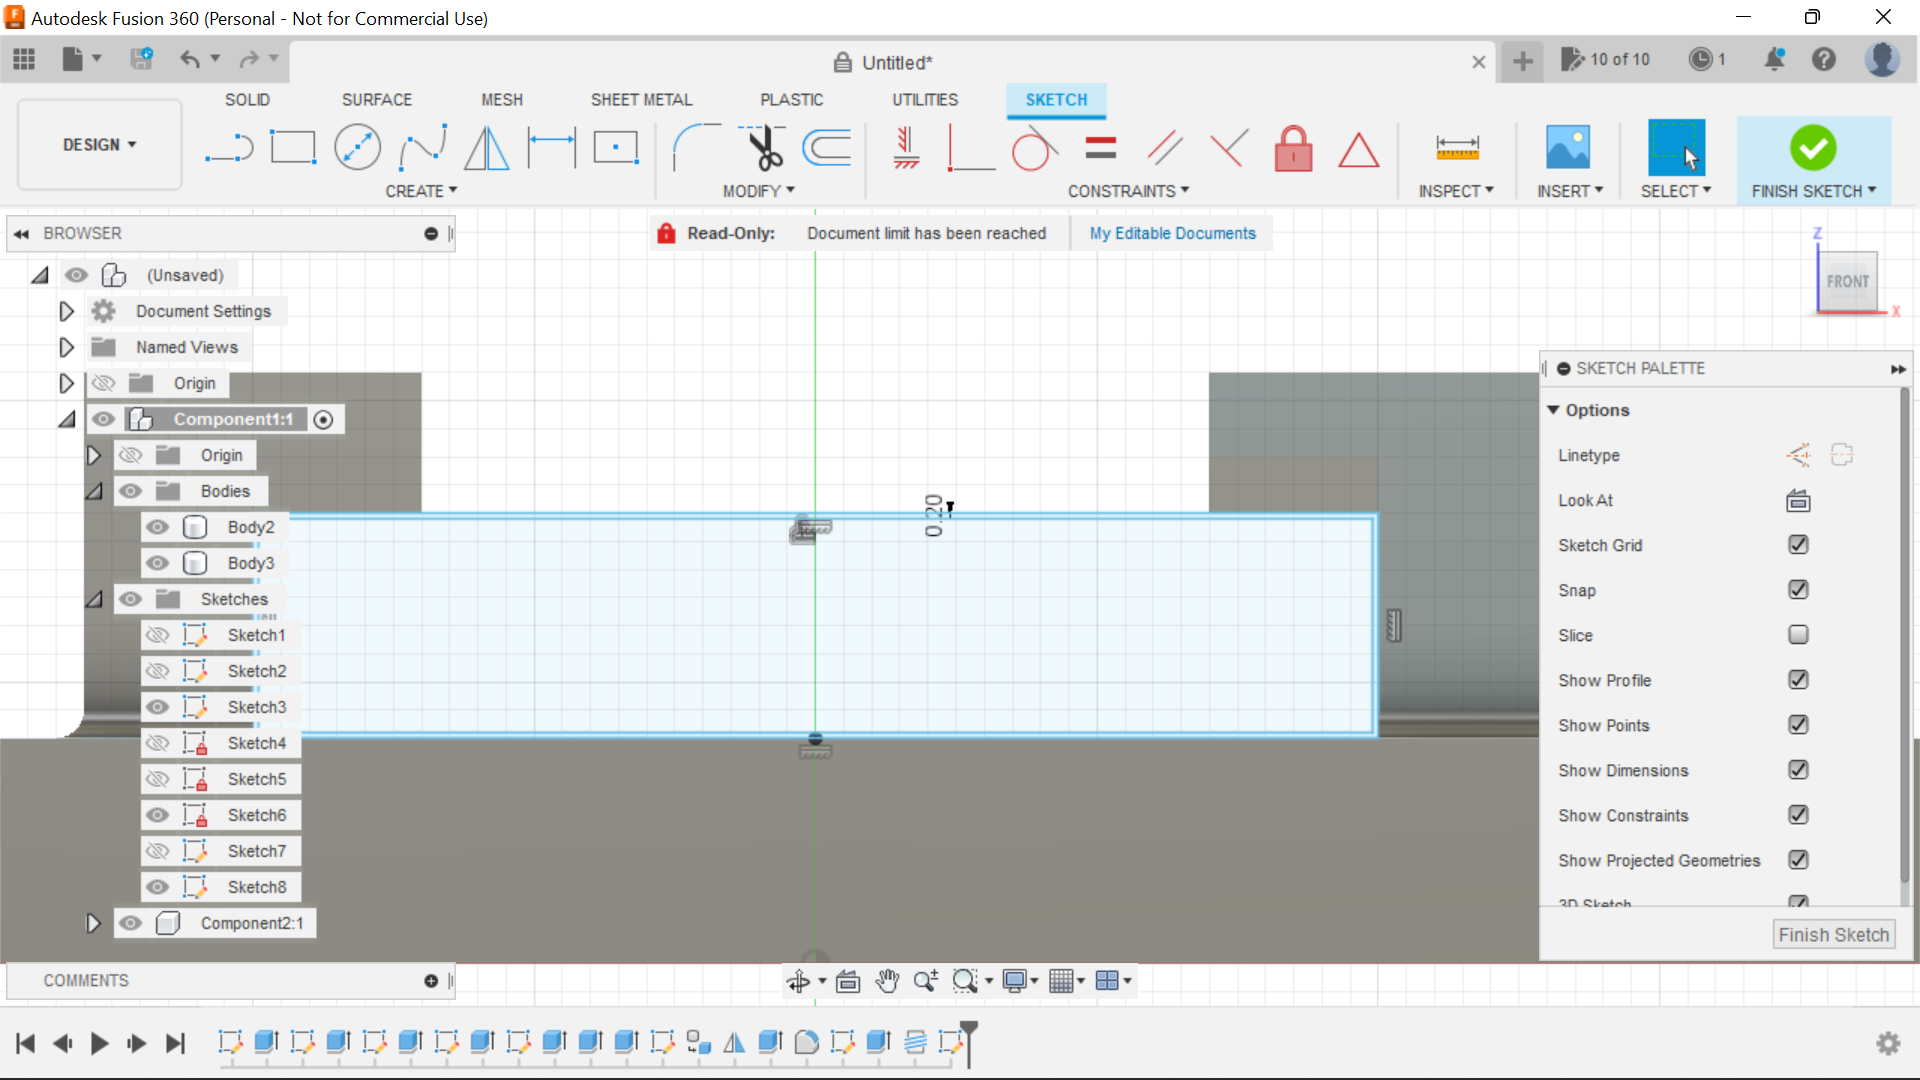
Task: Open the notifications bell
Action: click(1775, 59)
